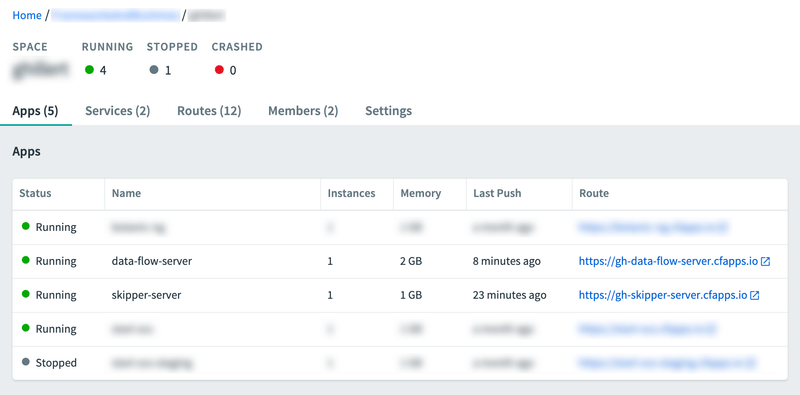
Task: Click the 2 GB memory cell
Action: [x=411, y=261]
